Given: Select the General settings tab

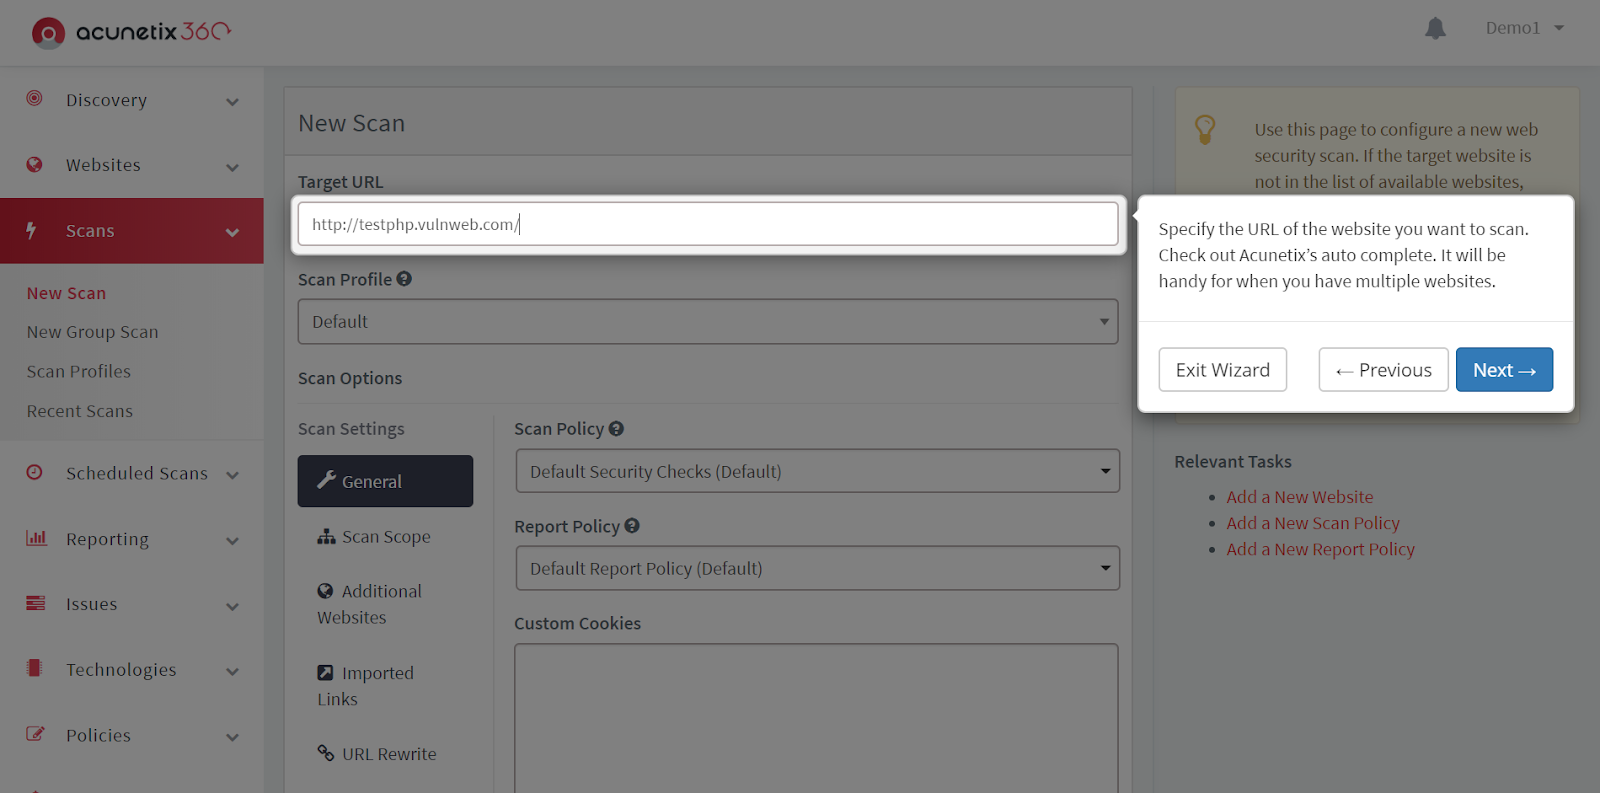Looking at the screenshot, I should tap(385, 481).
